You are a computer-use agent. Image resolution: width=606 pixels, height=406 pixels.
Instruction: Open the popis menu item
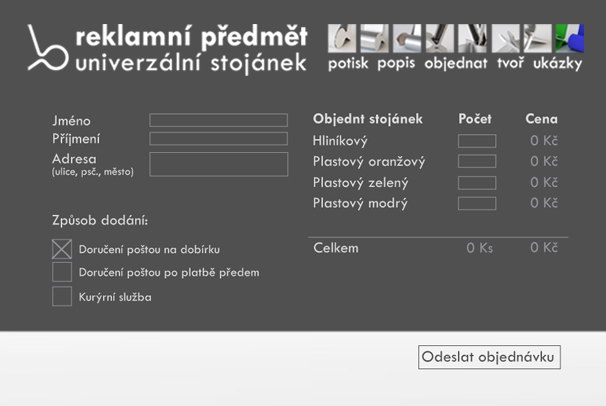[x=396, y=63]
